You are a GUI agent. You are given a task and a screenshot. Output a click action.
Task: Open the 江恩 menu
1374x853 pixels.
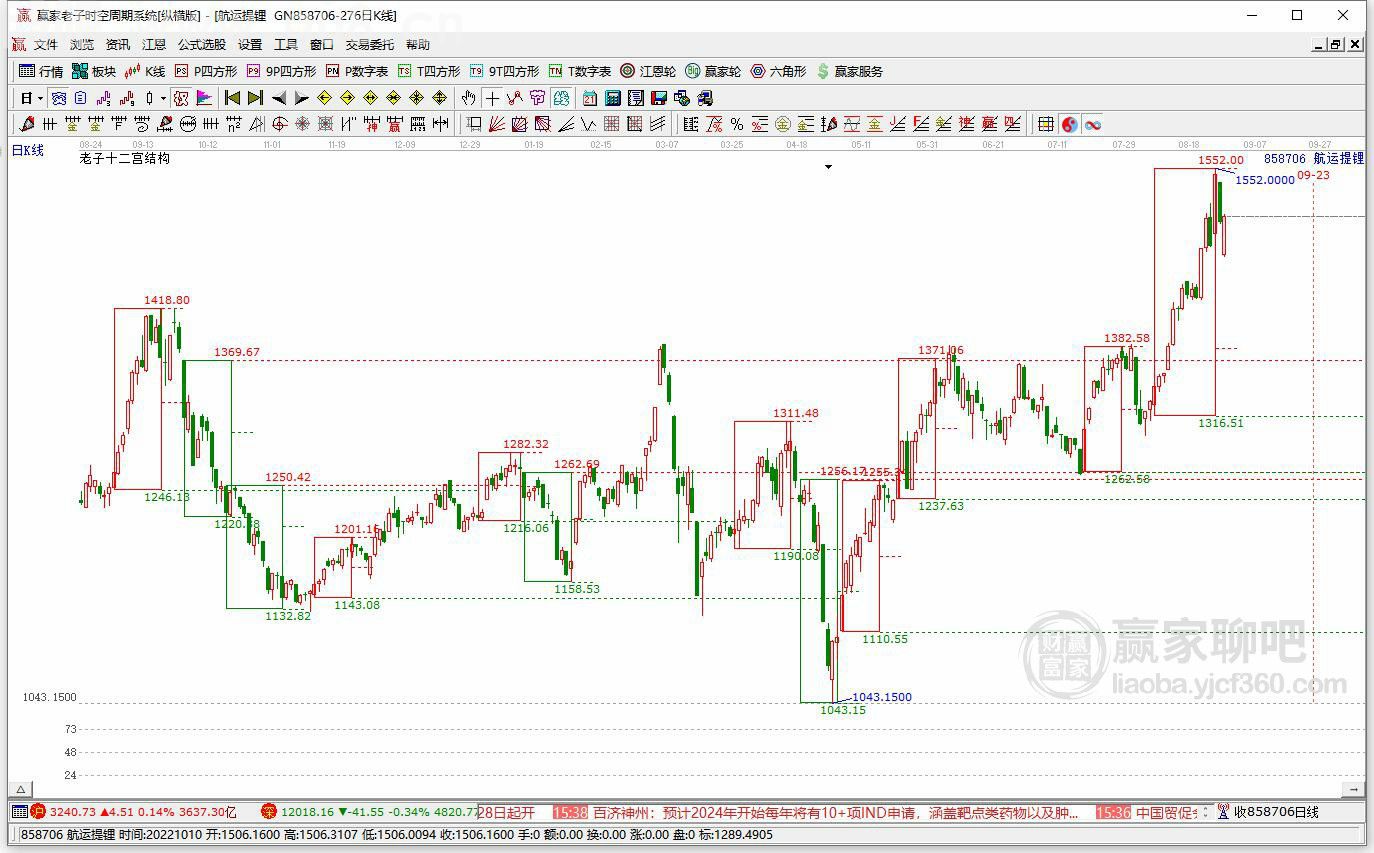(x=154, y=45)
